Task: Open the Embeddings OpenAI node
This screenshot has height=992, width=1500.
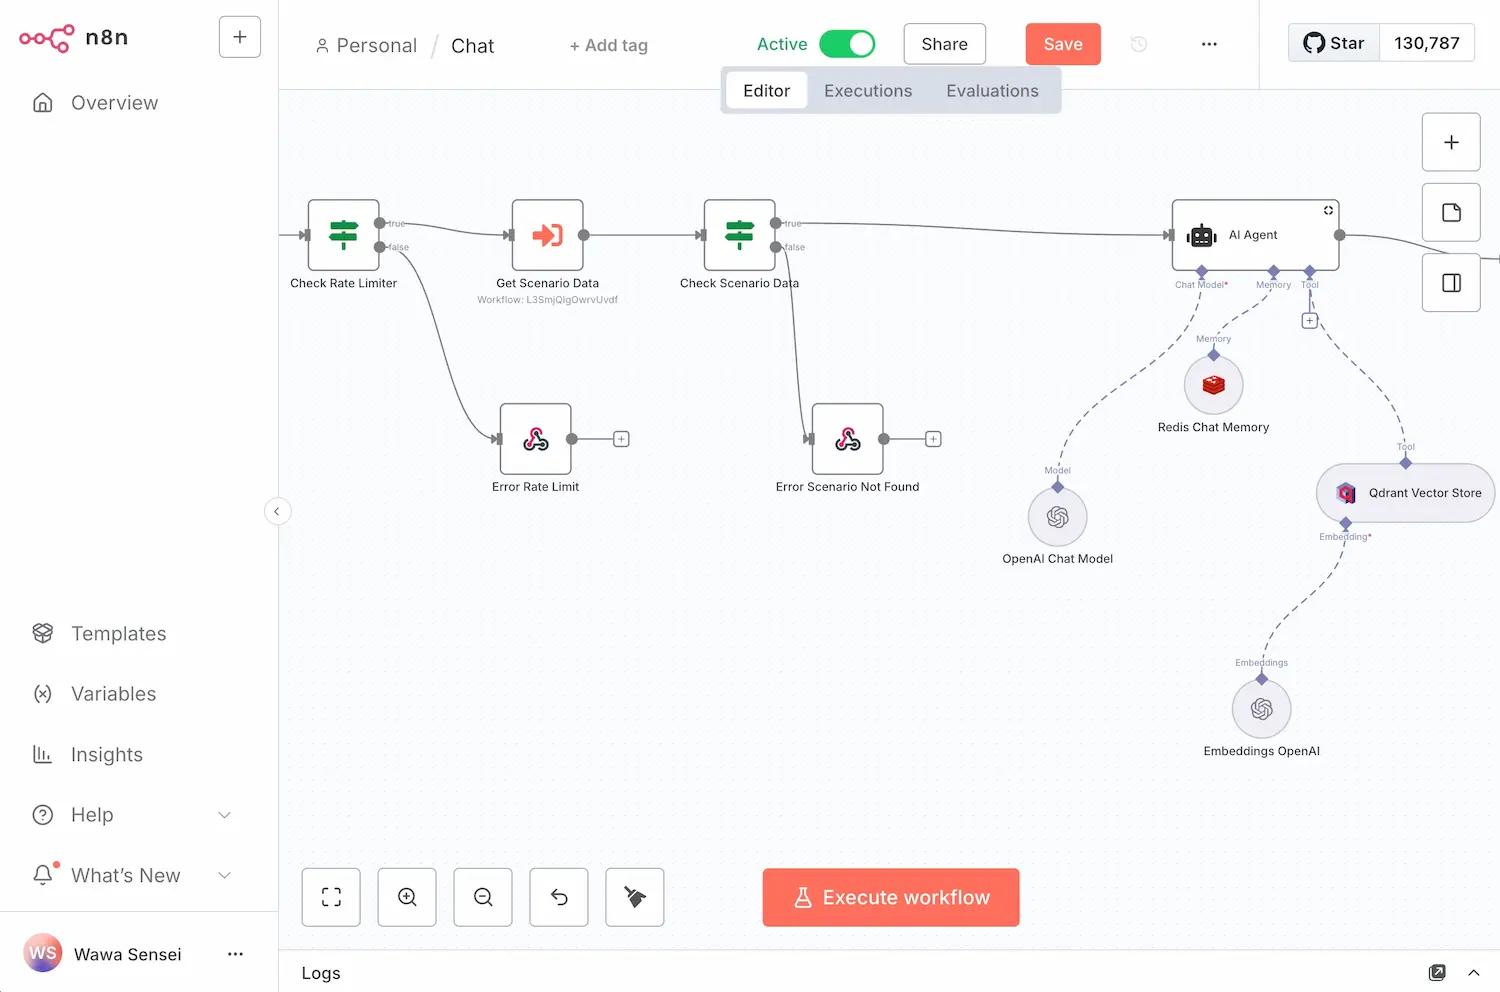Action: [1261, 709]
